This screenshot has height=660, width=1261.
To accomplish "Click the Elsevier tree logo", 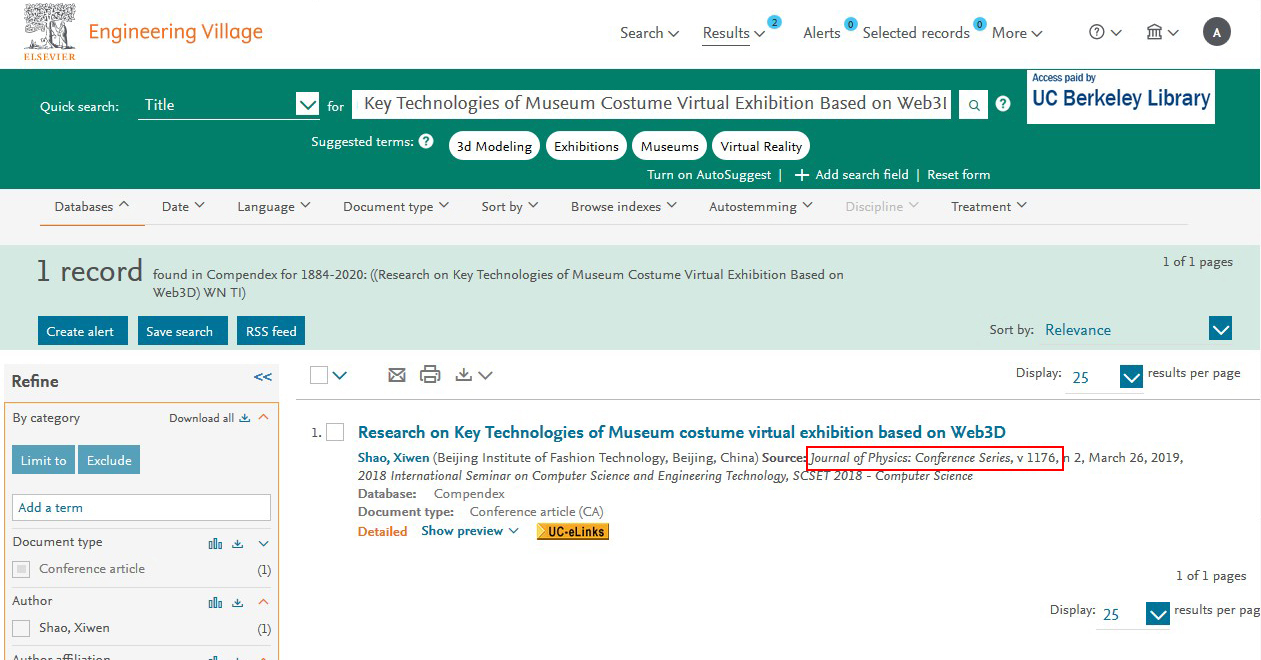I will click(x=49, y=32).
